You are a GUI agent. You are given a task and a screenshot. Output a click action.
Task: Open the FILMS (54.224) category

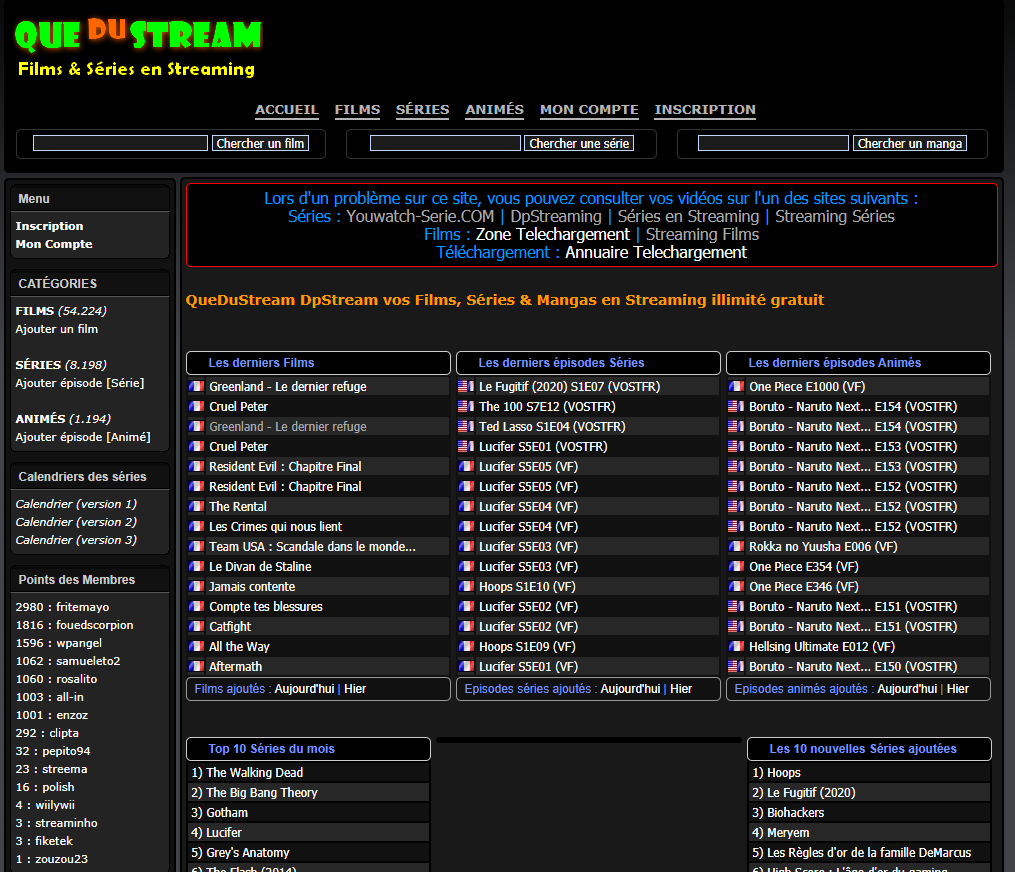point(61,311)
